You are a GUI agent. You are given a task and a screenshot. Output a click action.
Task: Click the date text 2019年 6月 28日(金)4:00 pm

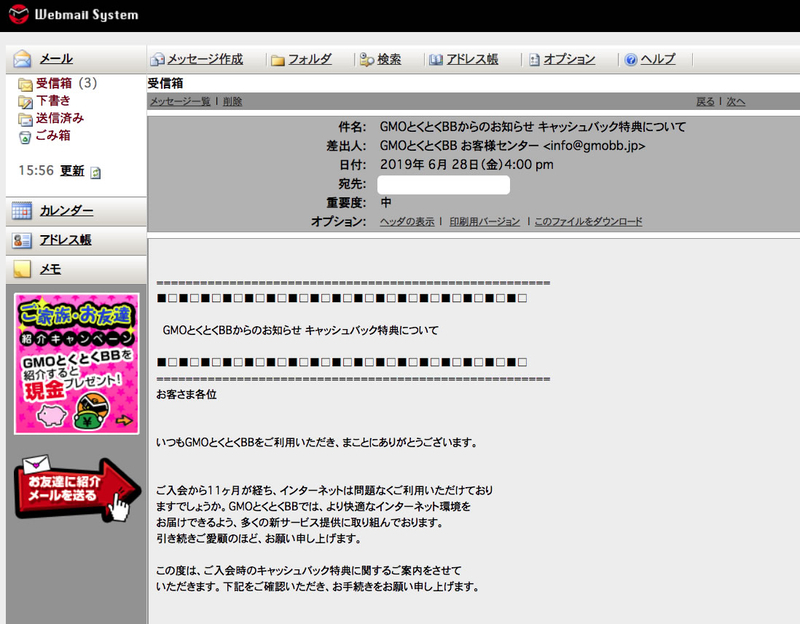[x=467, y=165]
